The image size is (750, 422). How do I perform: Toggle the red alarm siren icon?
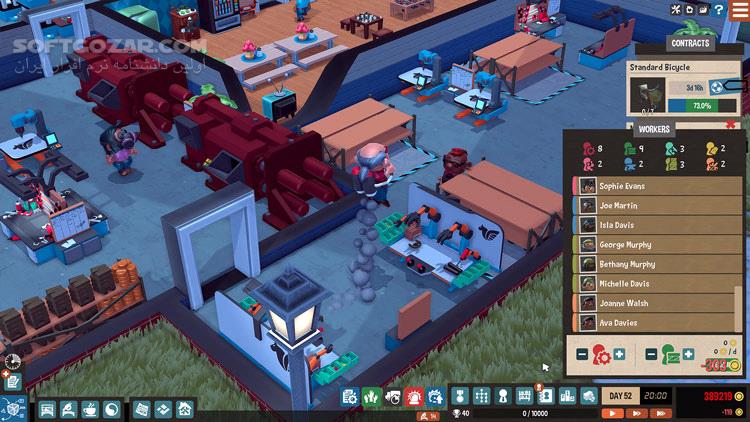coord(414,397)
